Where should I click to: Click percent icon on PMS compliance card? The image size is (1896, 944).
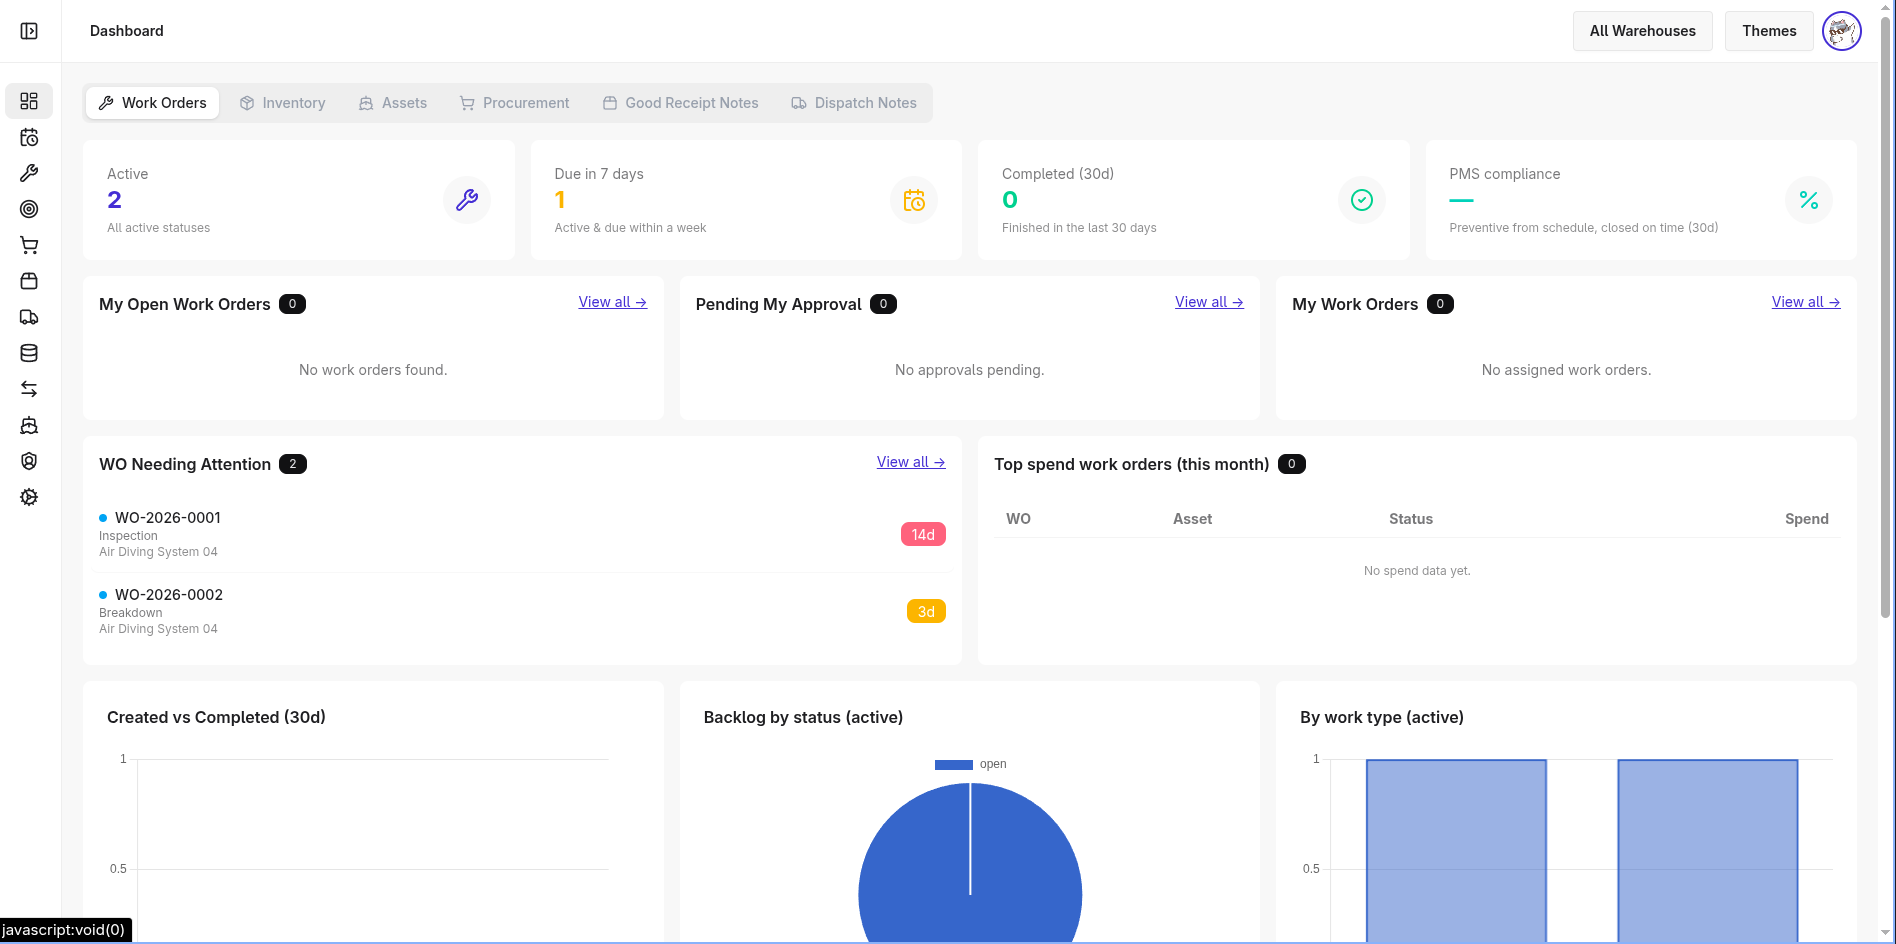click(1809, 200)
